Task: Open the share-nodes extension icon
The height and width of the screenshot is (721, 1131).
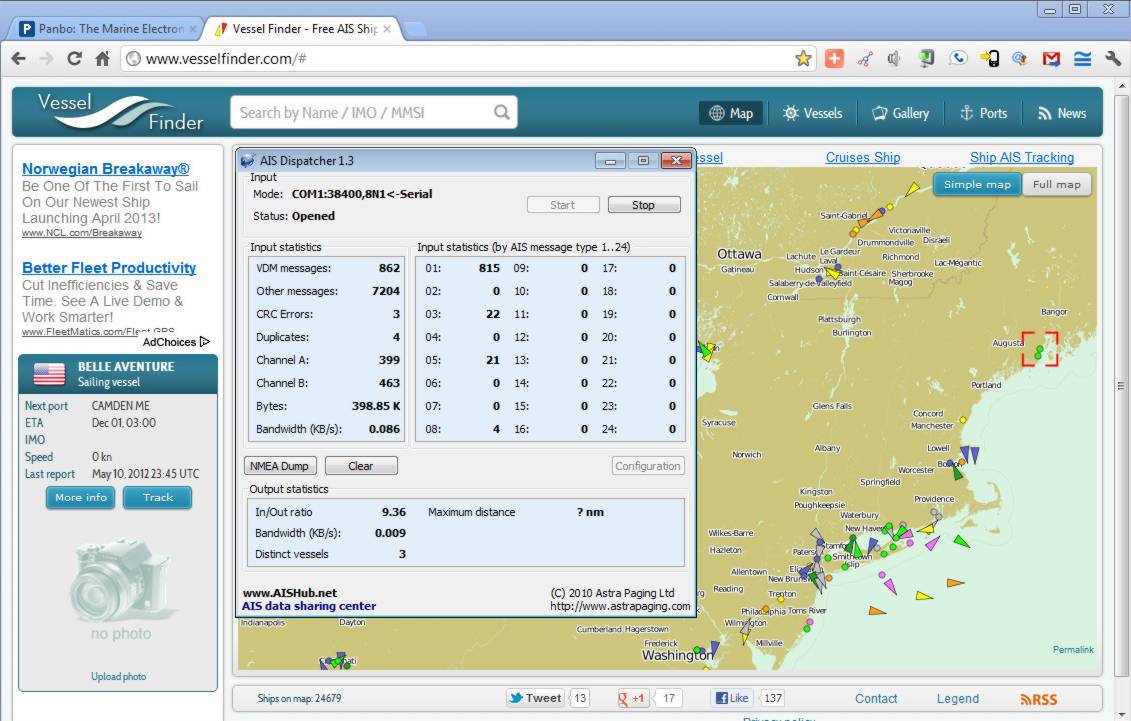Action: point(865,59)
